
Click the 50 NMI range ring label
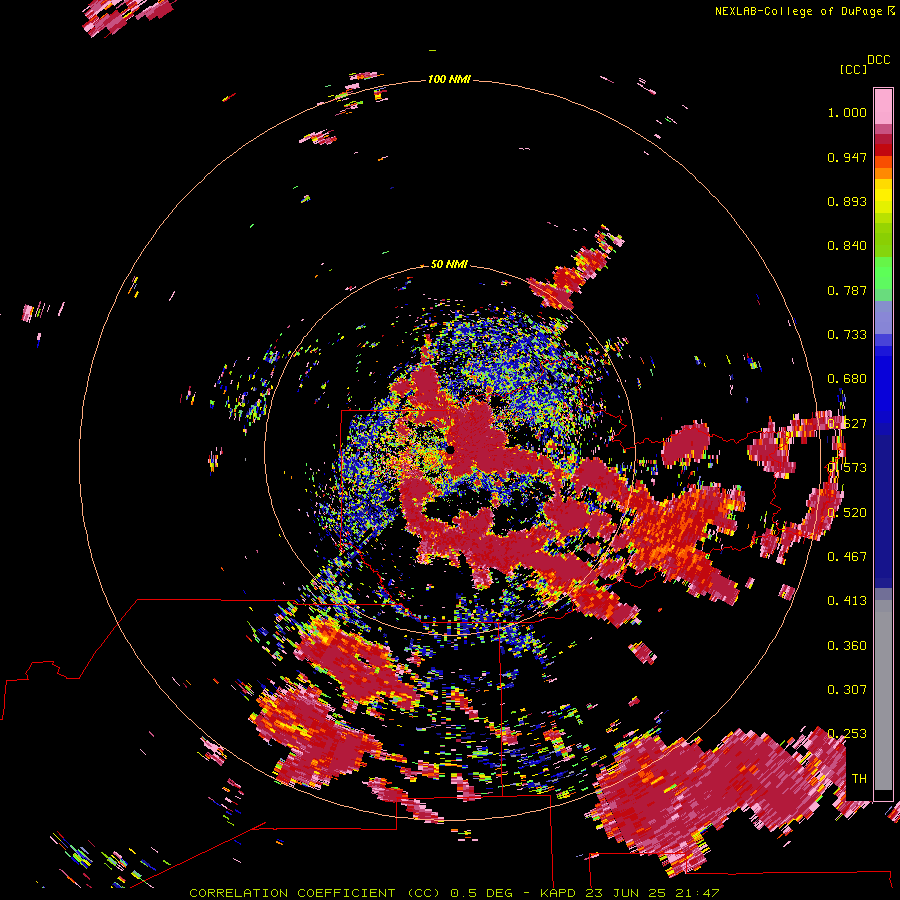coord(449,264)
